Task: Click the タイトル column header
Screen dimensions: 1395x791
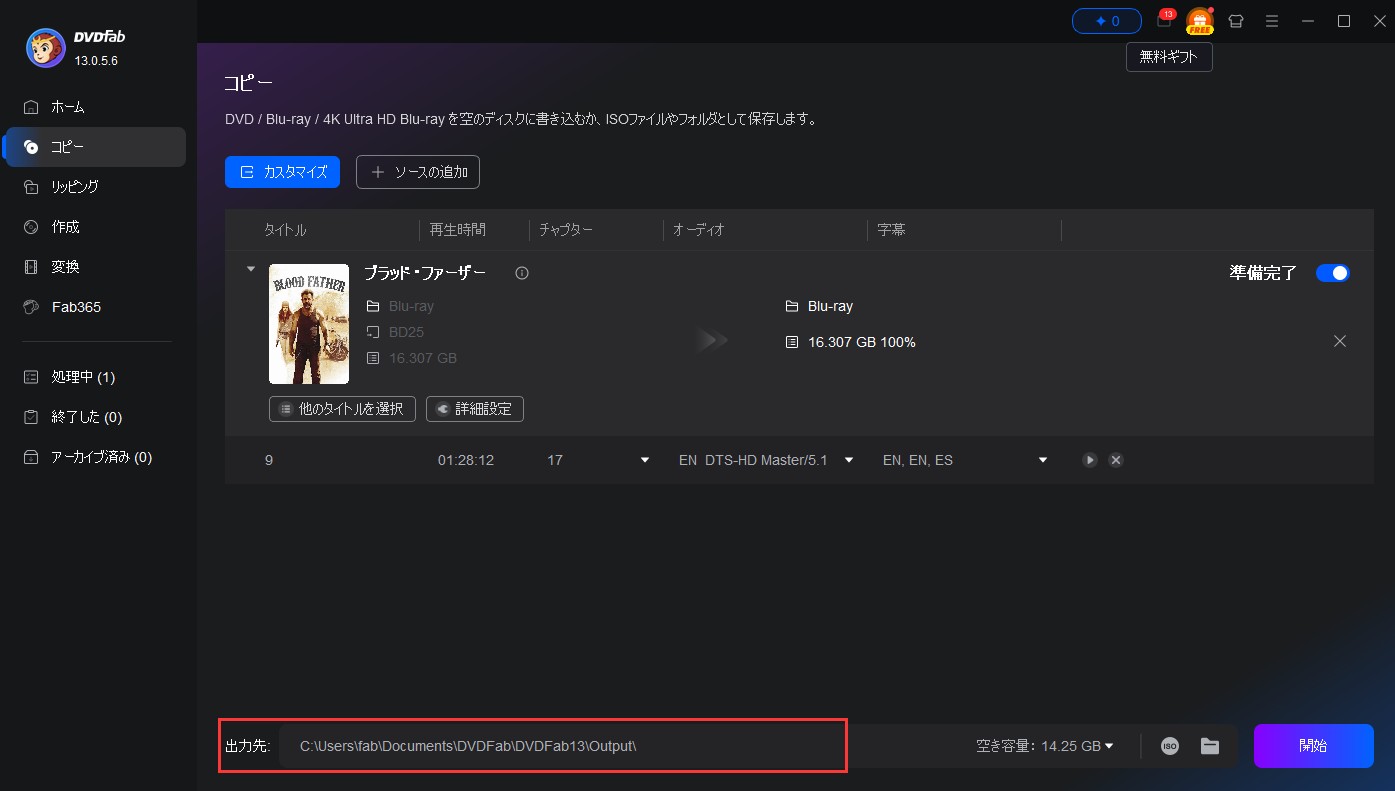Action: (285, 230)
